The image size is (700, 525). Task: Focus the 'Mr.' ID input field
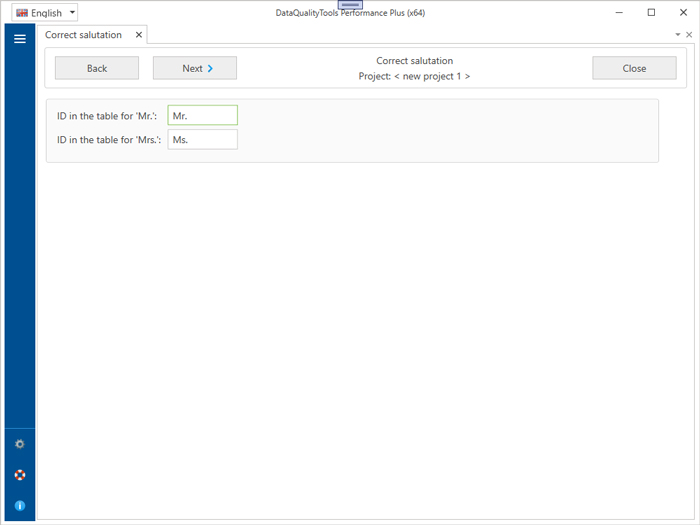(203, 116)
